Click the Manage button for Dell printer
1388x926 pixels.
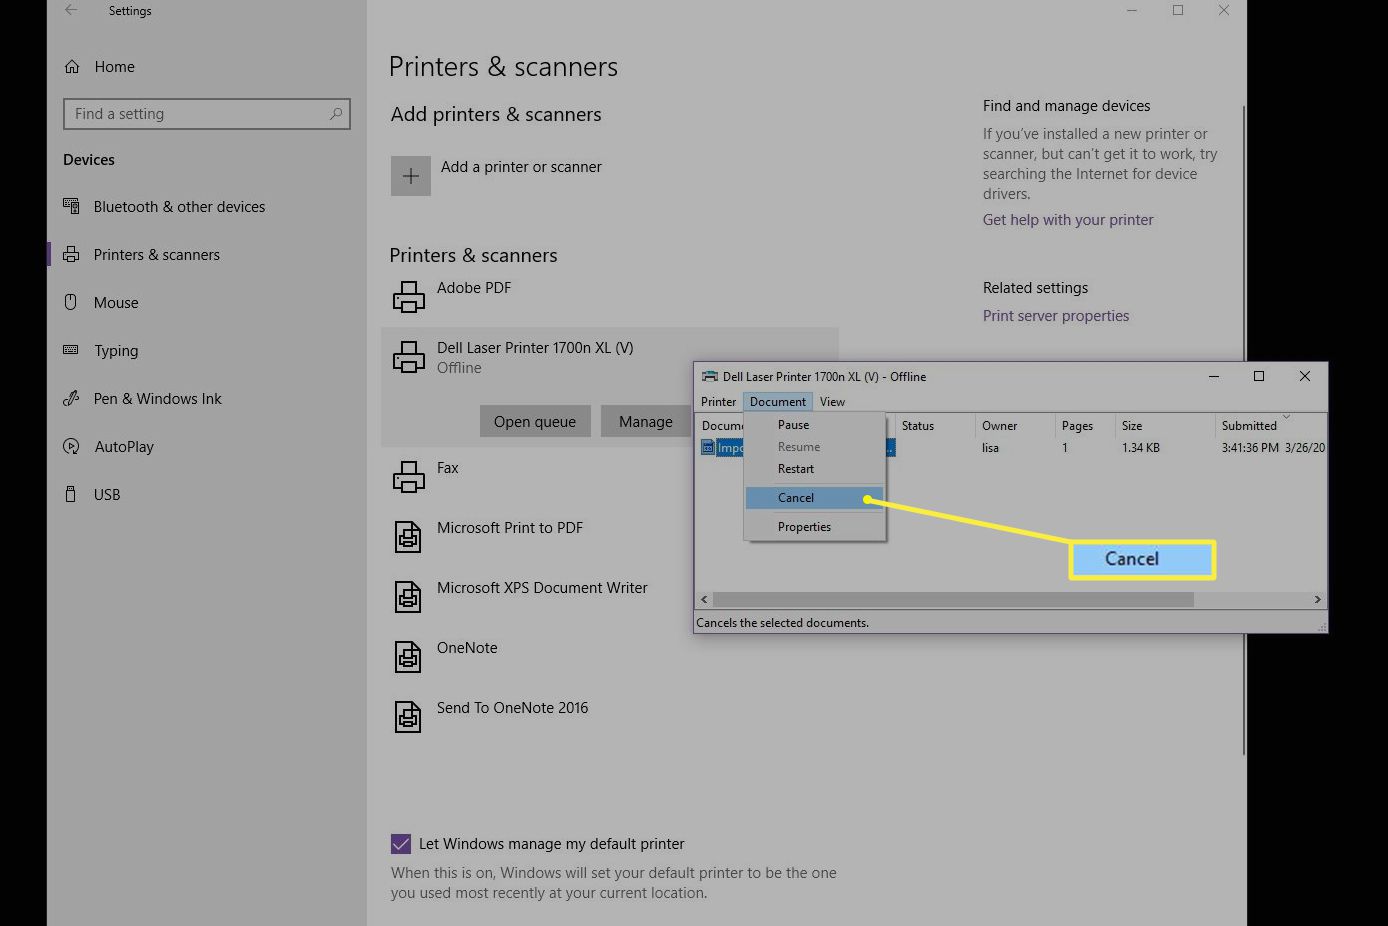645,421
